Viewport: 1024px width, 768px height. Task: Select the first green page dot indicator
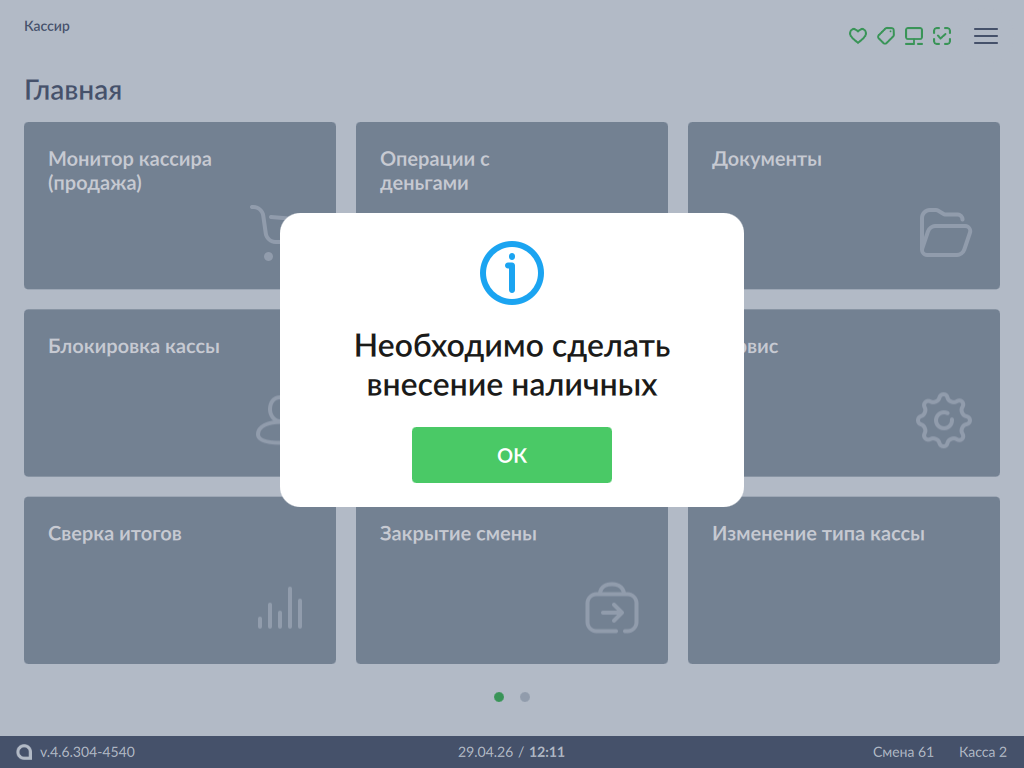pyautogui.click(x=499, y=697)
